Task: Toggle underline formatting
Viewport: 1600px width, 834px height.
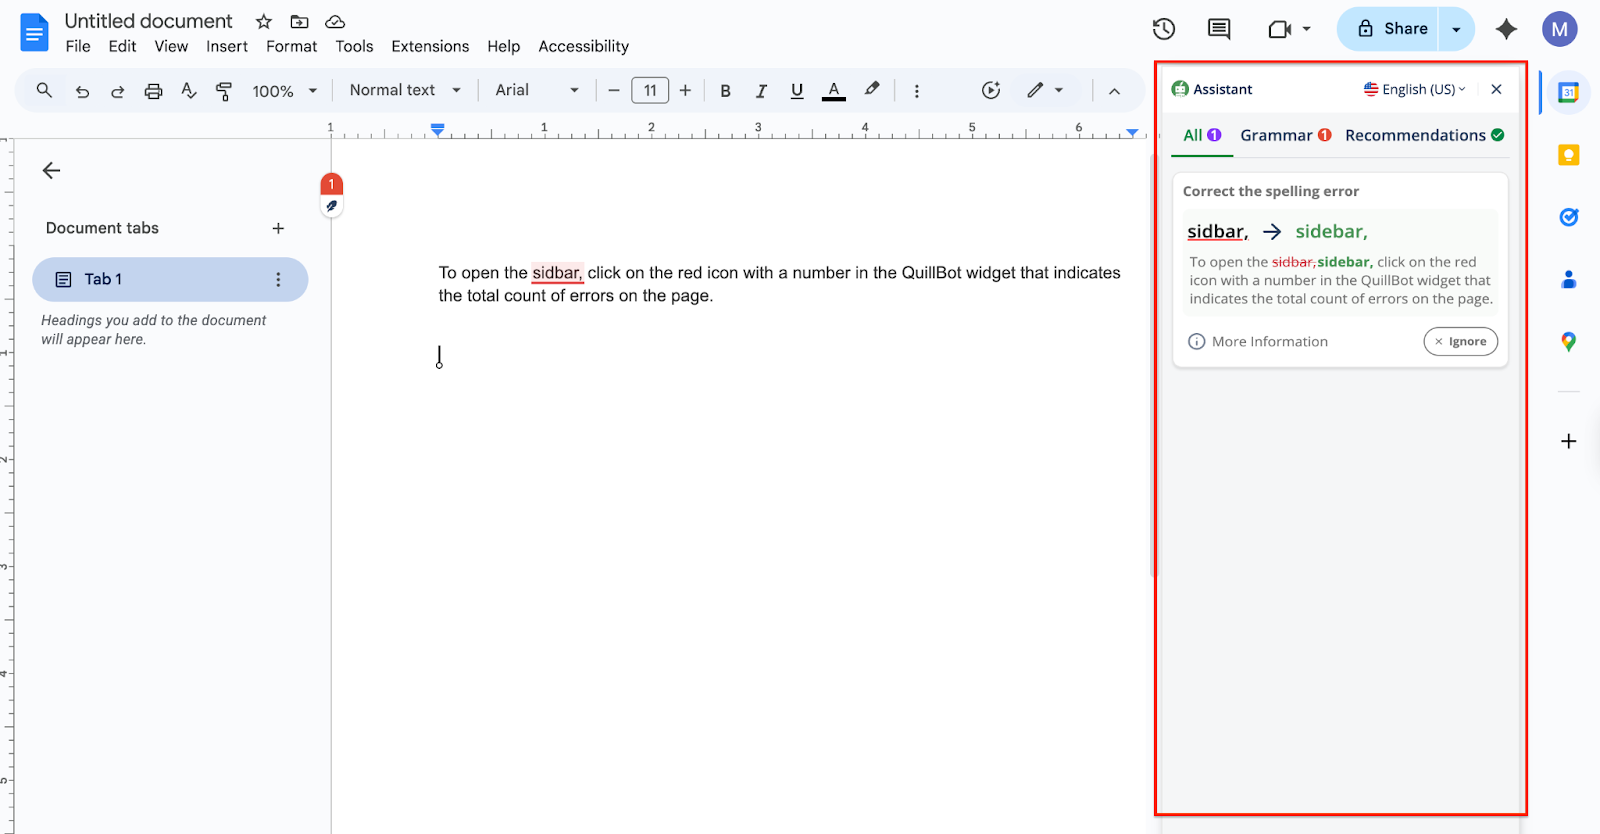Action: coord(797,91)
